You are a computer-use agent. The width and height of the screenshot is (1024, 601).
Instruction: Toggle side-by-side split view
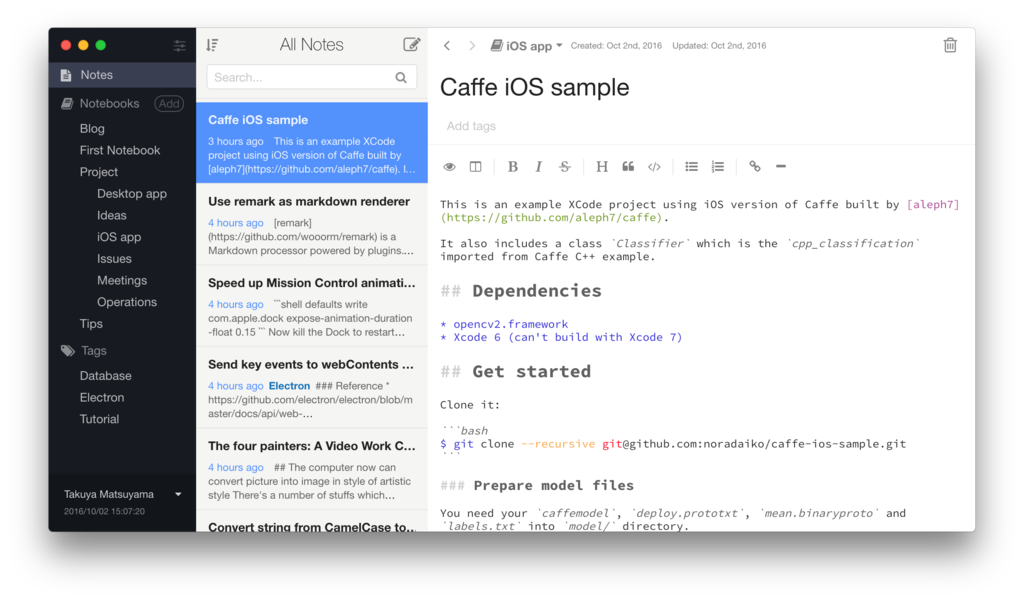point(475,167)
